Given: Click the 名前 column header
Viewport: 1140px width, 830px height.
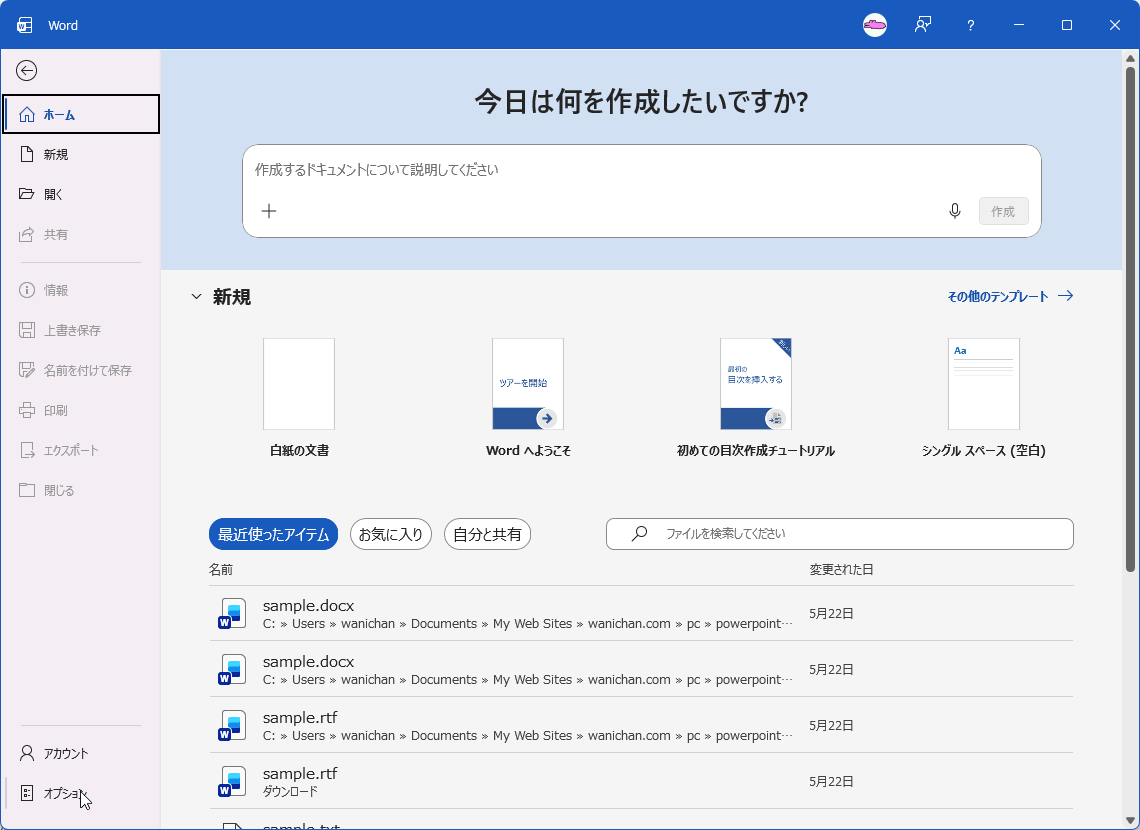Looking at the screenshot, I should (221, 570).
